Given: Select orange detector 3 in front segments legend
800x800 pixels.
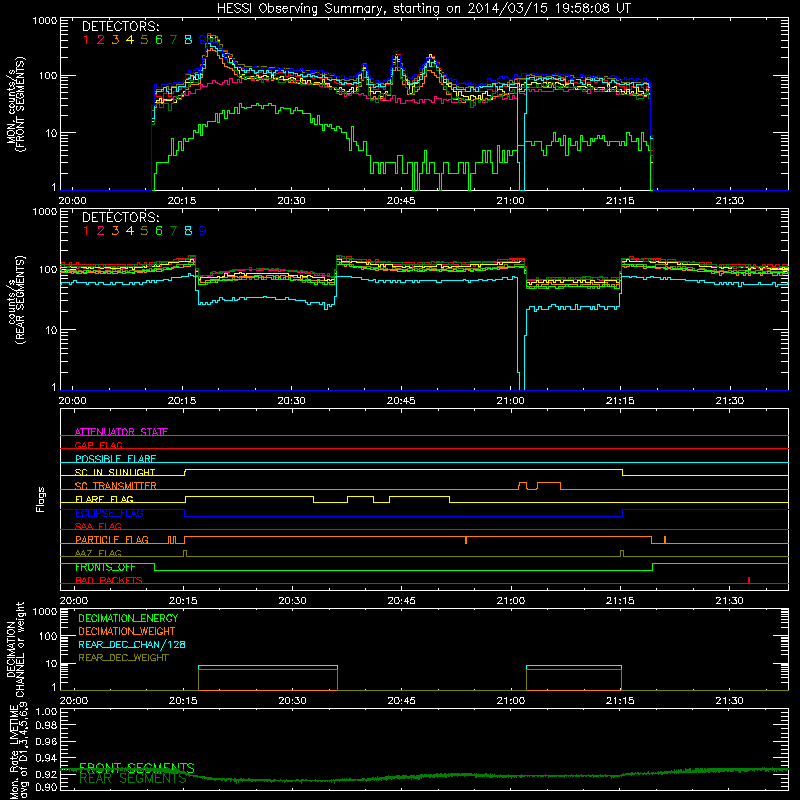Looking at the screenshot, I should click(x=115, y=40).
